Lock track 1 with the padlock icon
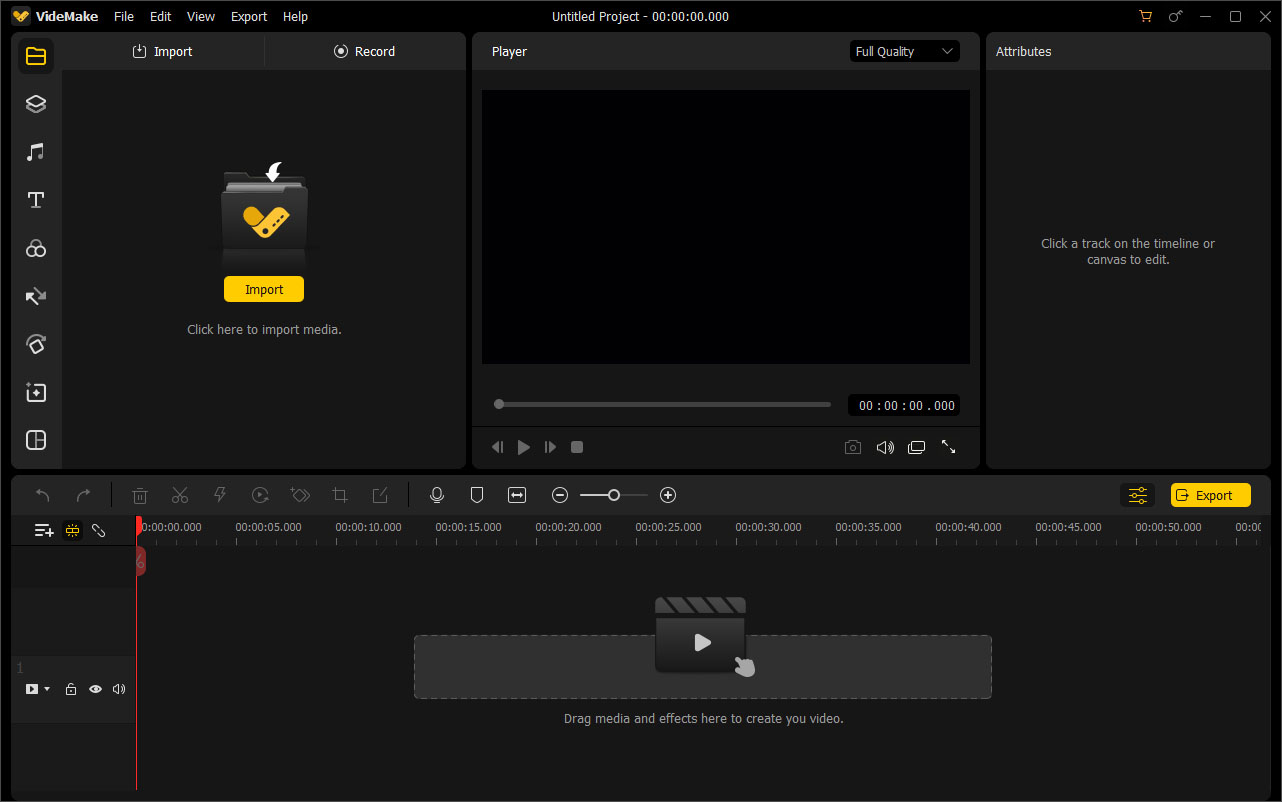The image size is (1282, 802). coord(71,689)
